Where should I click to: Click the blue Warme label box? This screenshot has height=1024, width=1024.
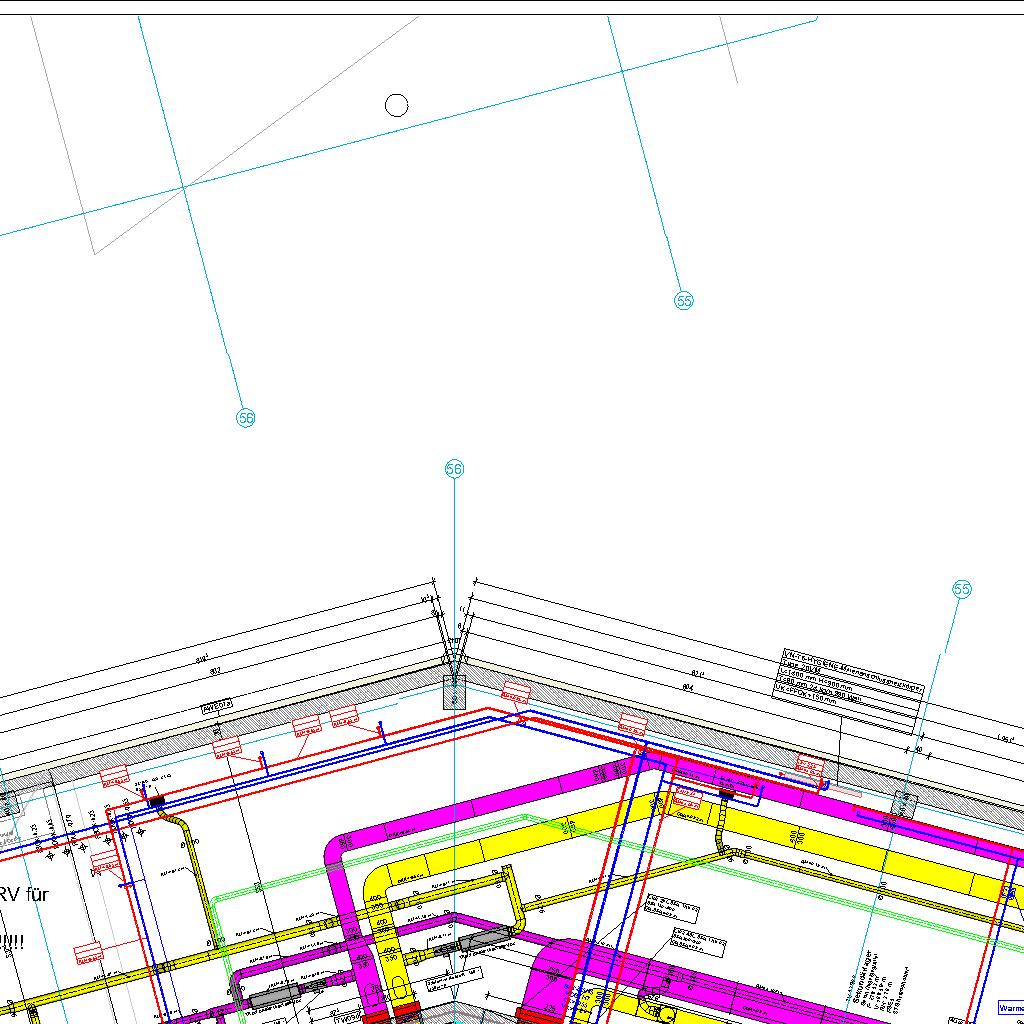1010,1008
